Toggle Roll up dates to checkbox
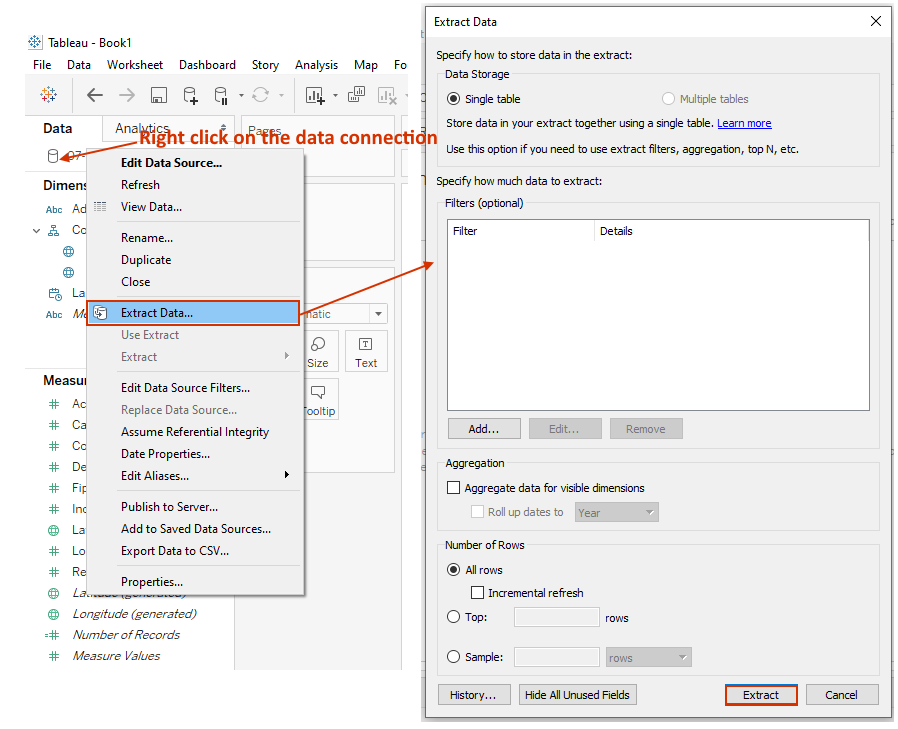 click(477, 511)
